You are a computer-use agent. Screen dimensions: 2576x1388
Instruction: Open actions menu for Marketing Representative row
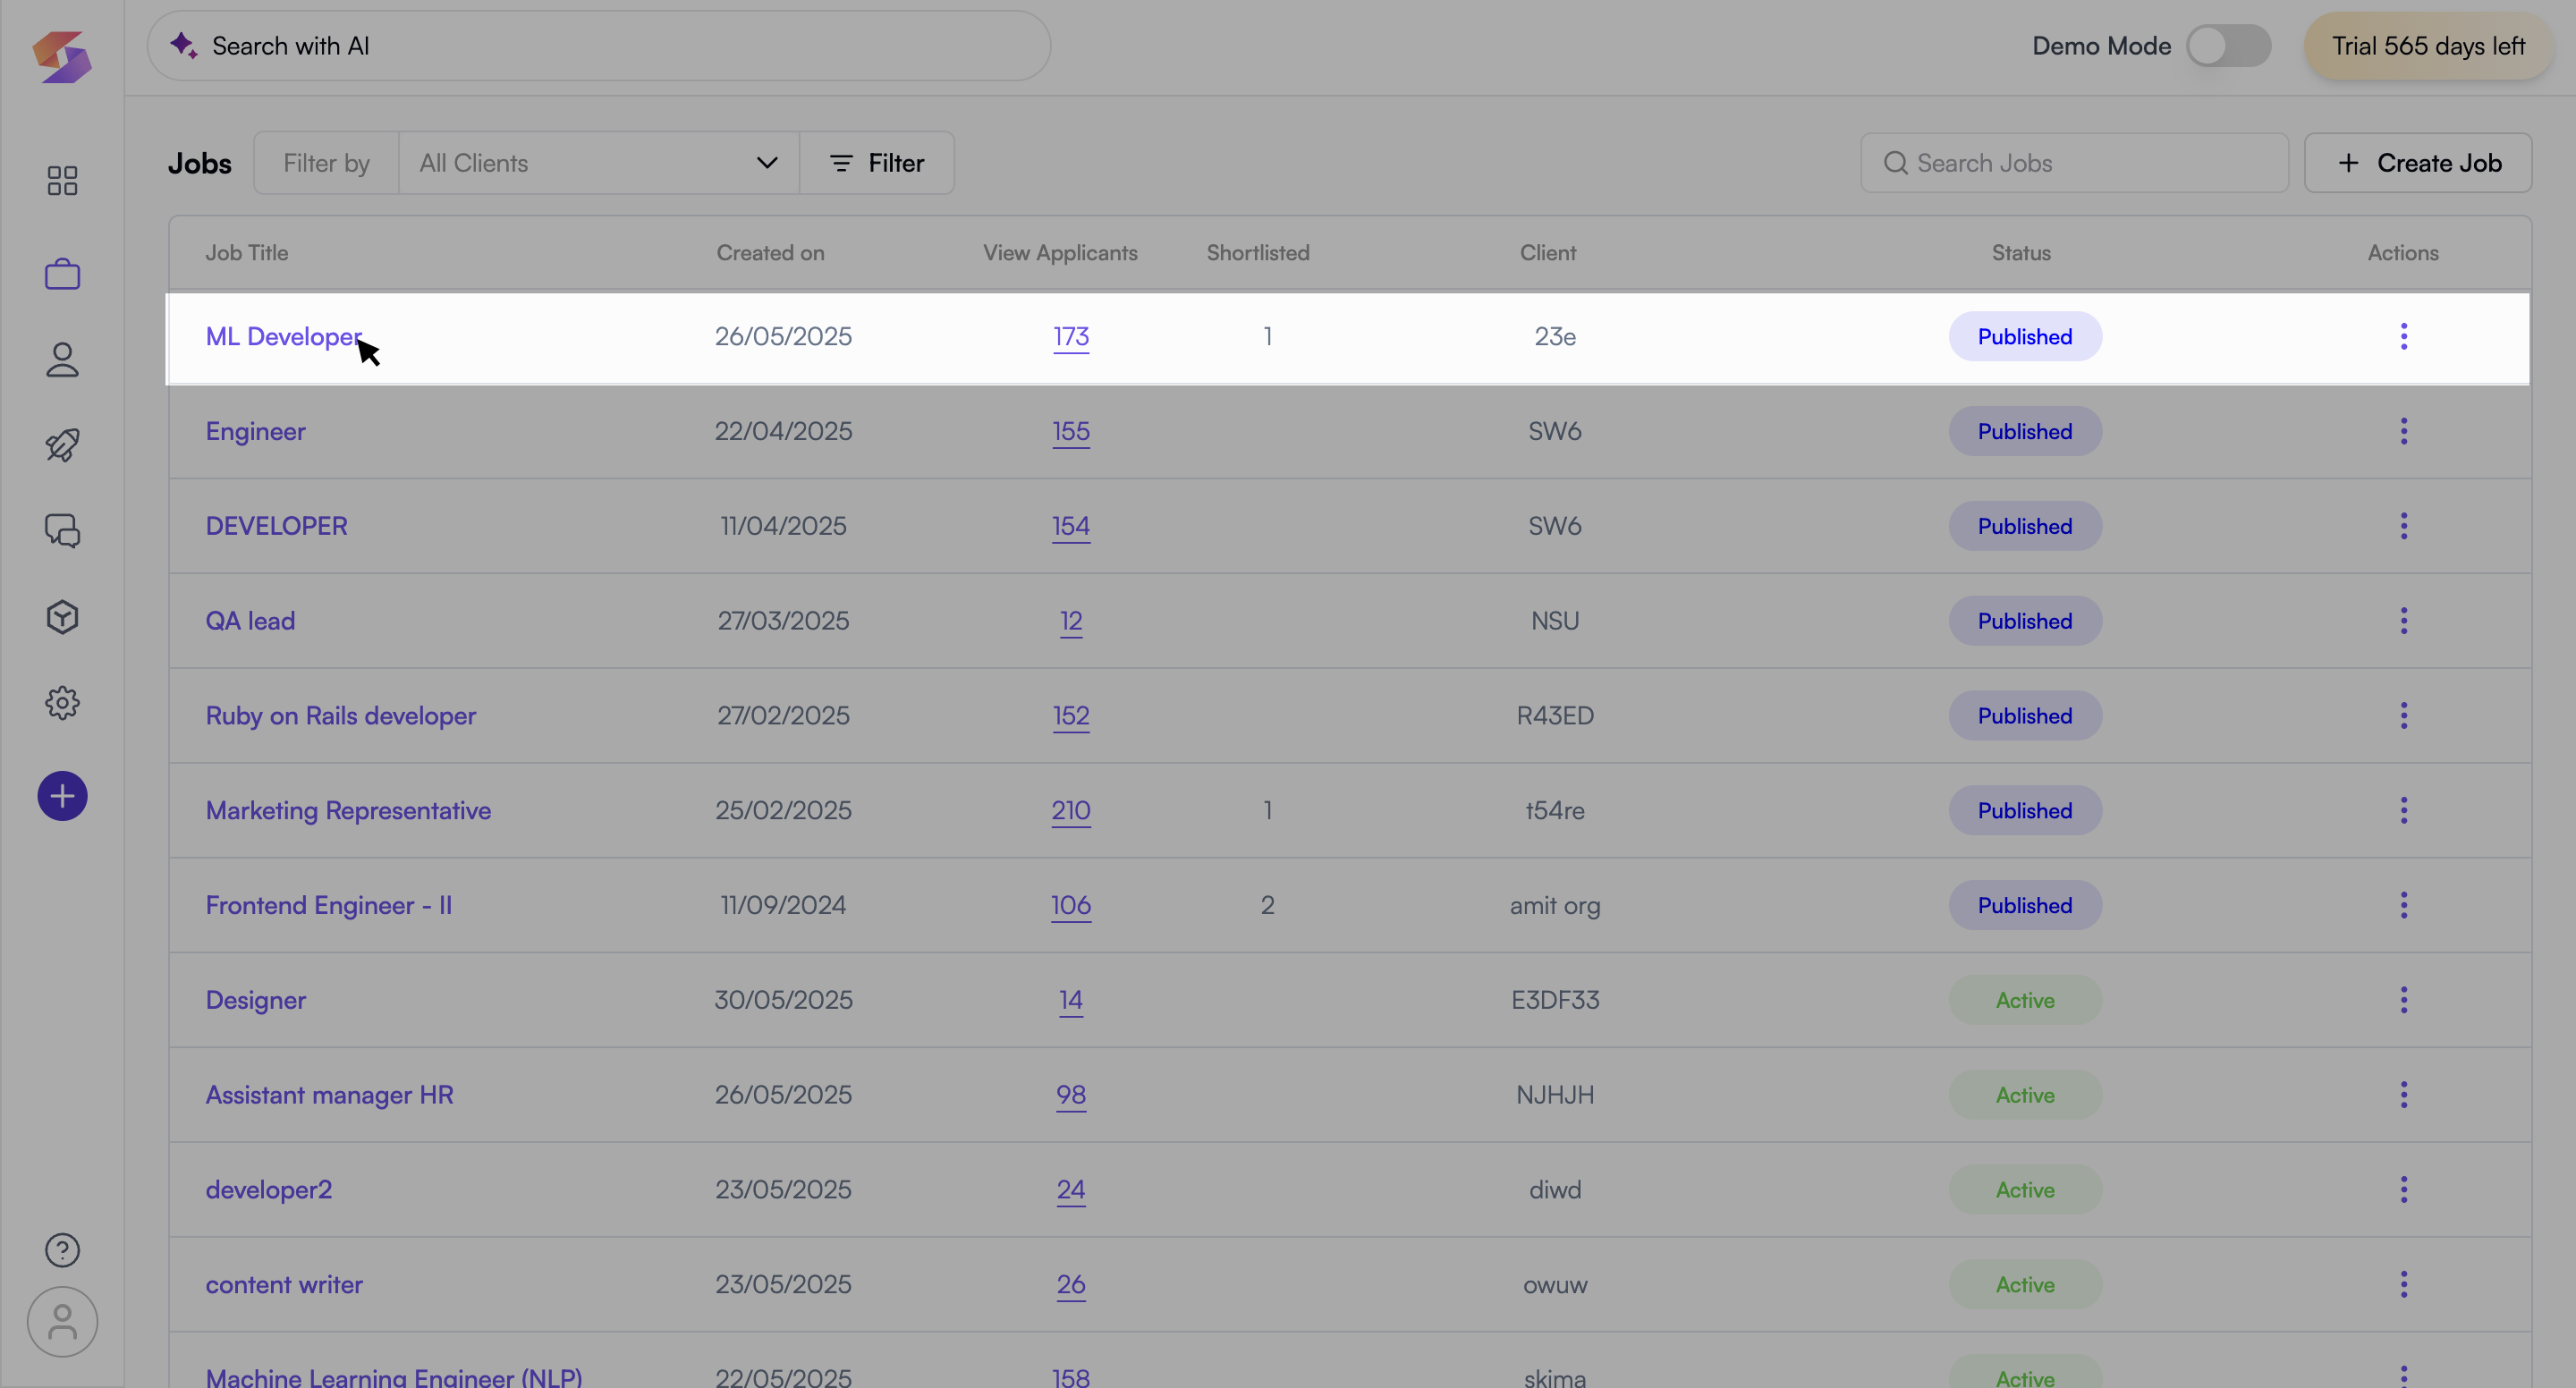[x=2403, y=810]
